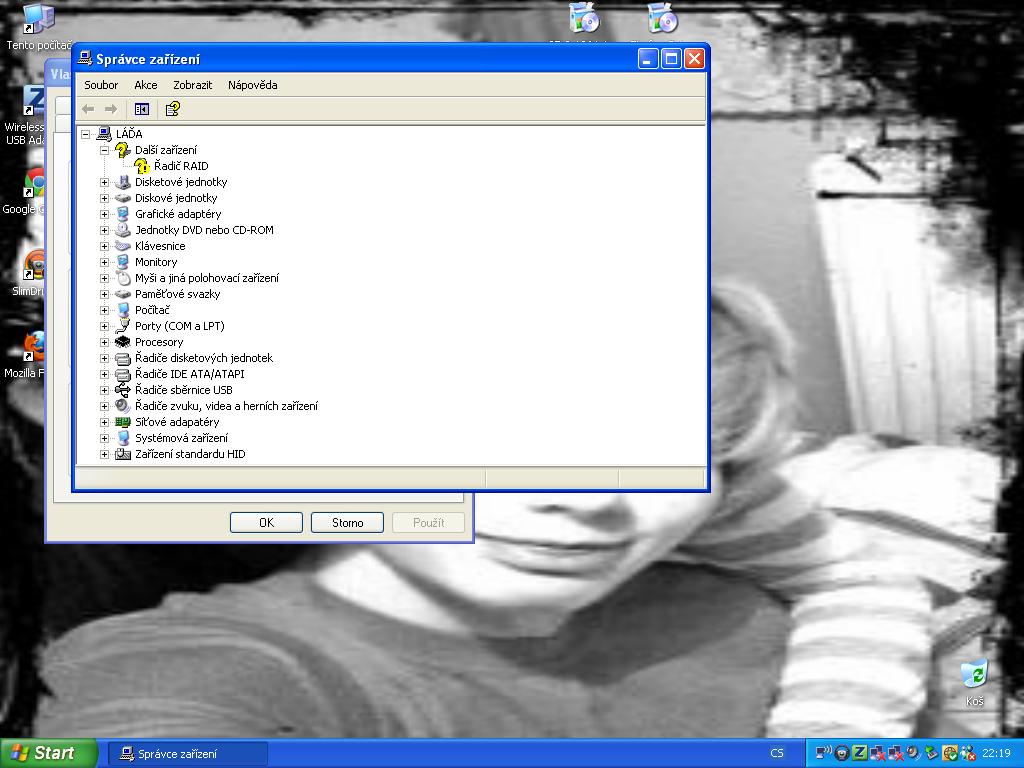
Task: Click the Řadiče sběrnice USB icon
Action: (x=123, y=390)
